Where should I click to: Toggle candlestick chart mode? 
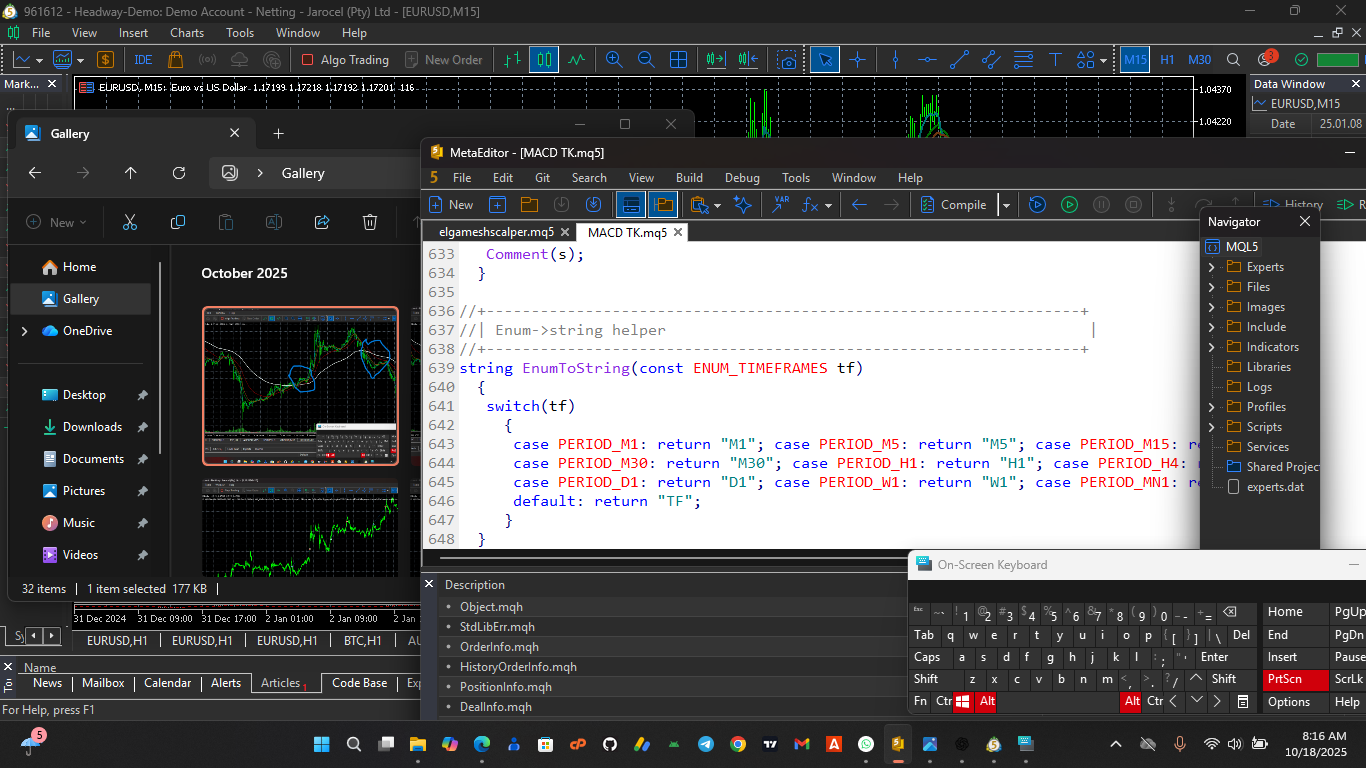point(544,60)
